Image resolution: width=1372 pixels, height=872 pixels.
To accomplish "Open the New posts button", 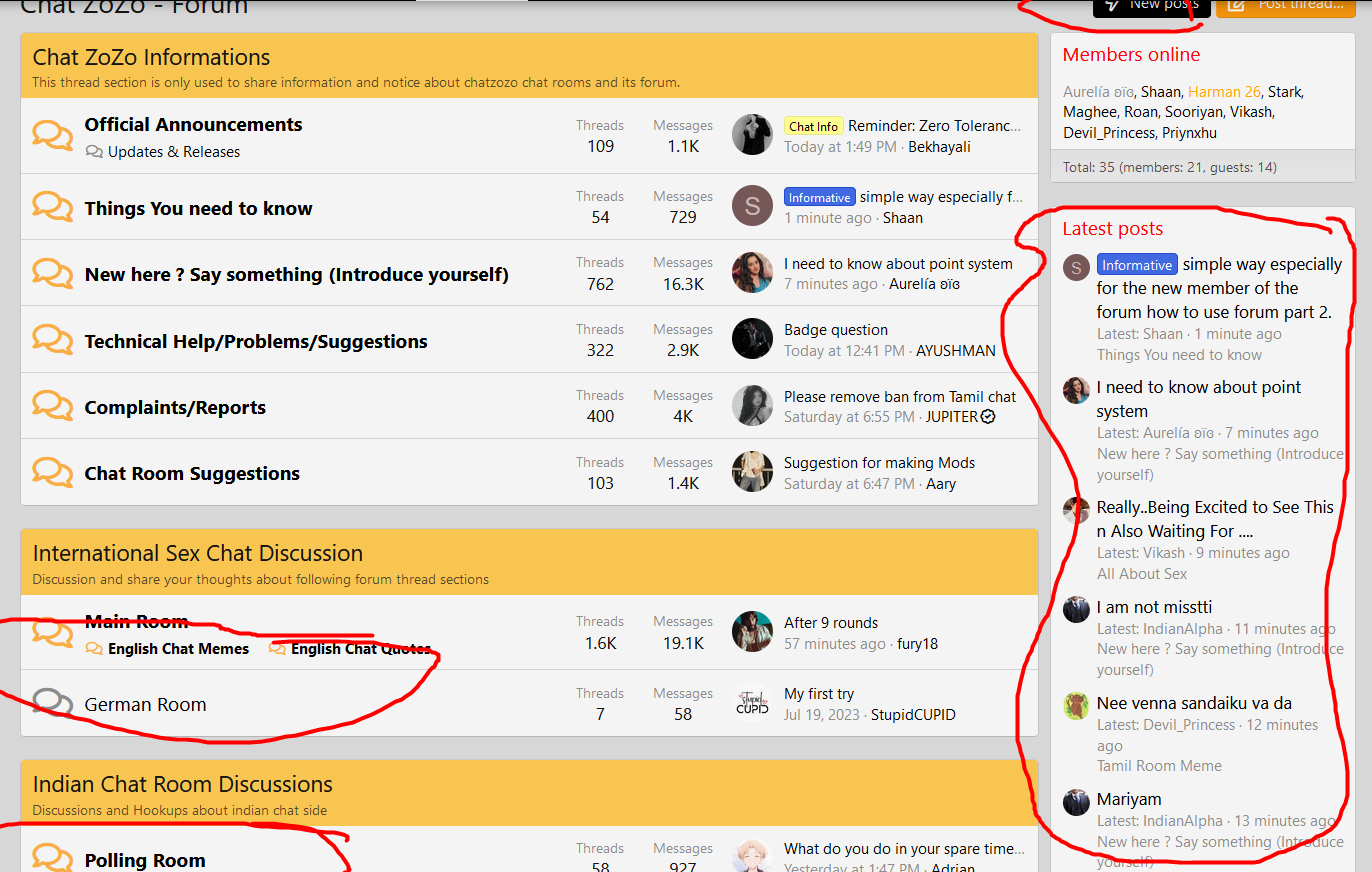I will (1151, 6).
